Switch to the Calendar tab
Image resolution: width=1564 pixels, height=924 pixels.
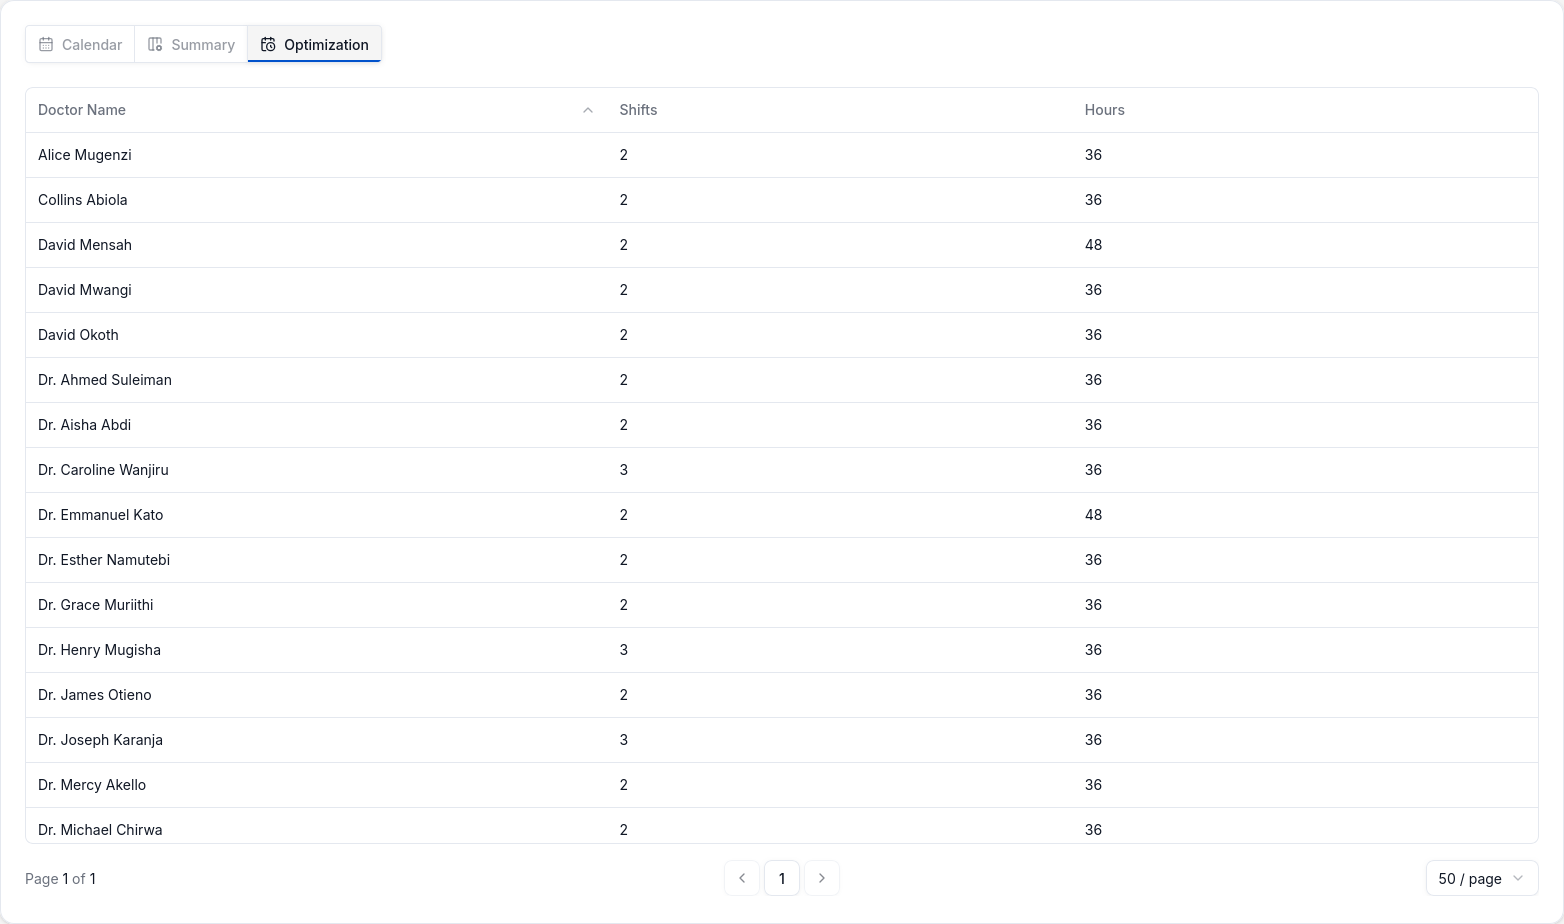(81, 44)
